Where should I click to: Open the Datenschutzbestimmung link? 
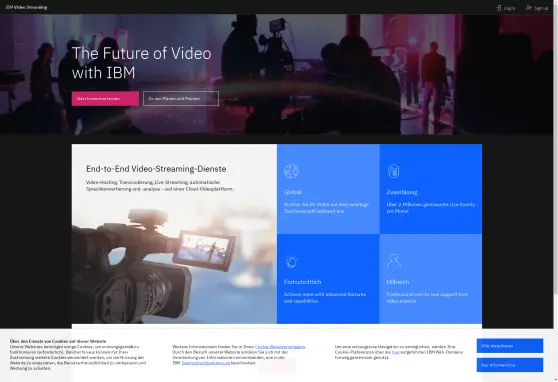pos(206,363)
